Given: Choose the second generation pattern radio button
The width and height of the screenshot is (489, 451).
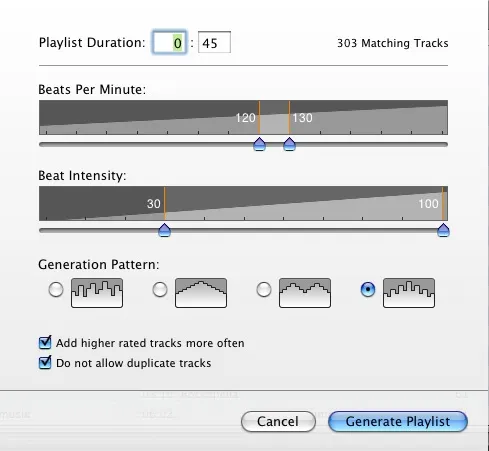Looking at the screenshot, I should point(160,289).
